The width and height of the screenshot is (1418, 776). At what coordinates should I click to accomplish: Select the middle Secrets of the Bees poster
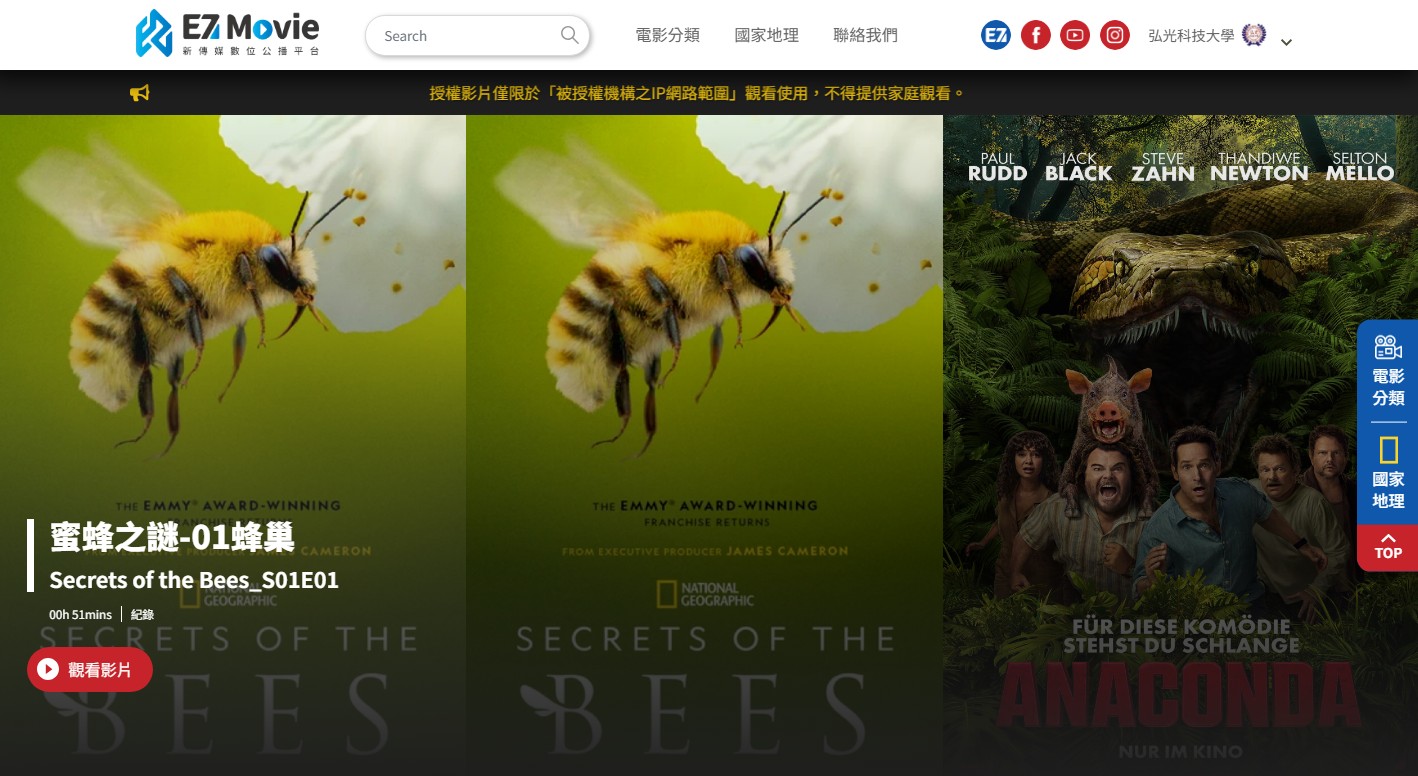pos(704,445)
